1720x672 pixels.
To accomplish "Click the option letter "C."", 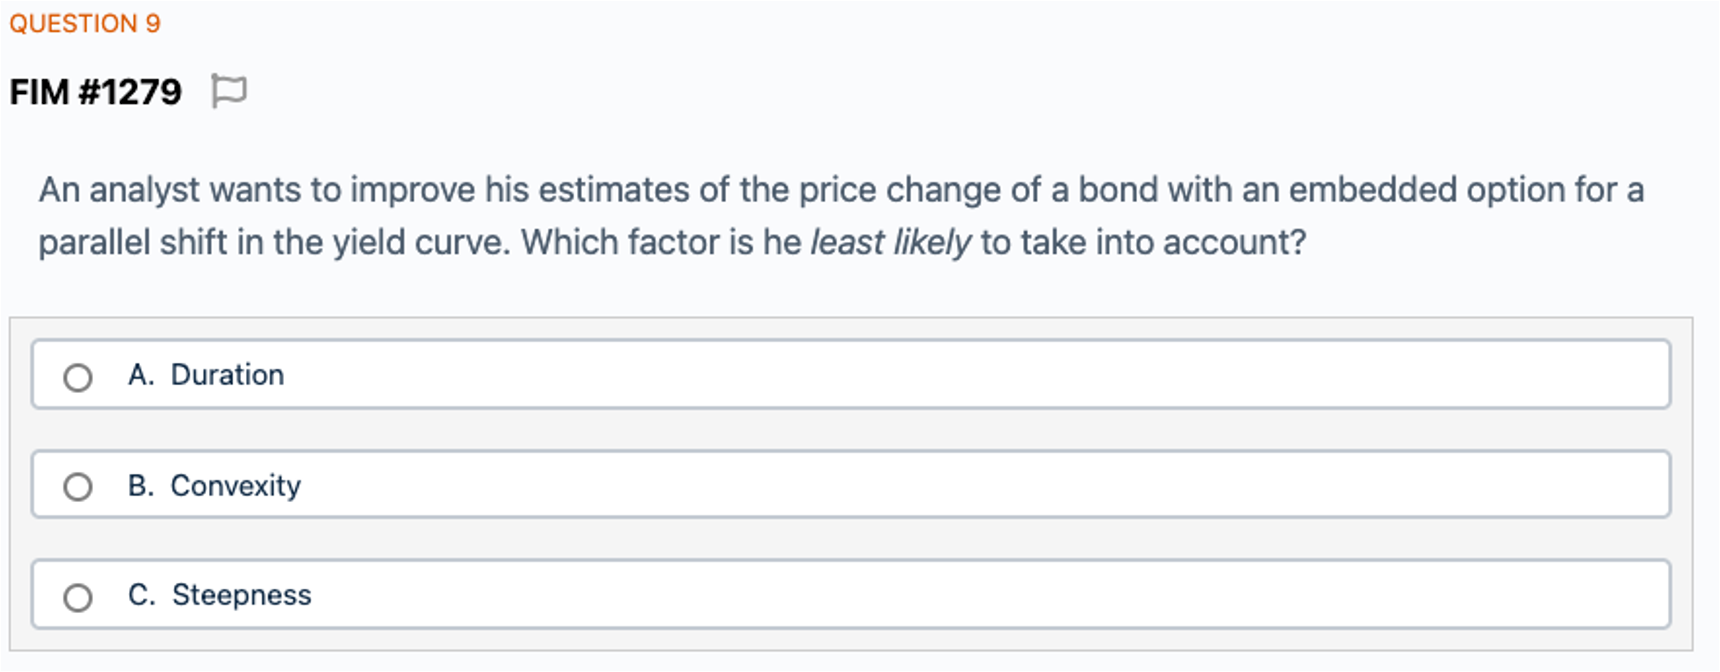I will coord(141,595).
